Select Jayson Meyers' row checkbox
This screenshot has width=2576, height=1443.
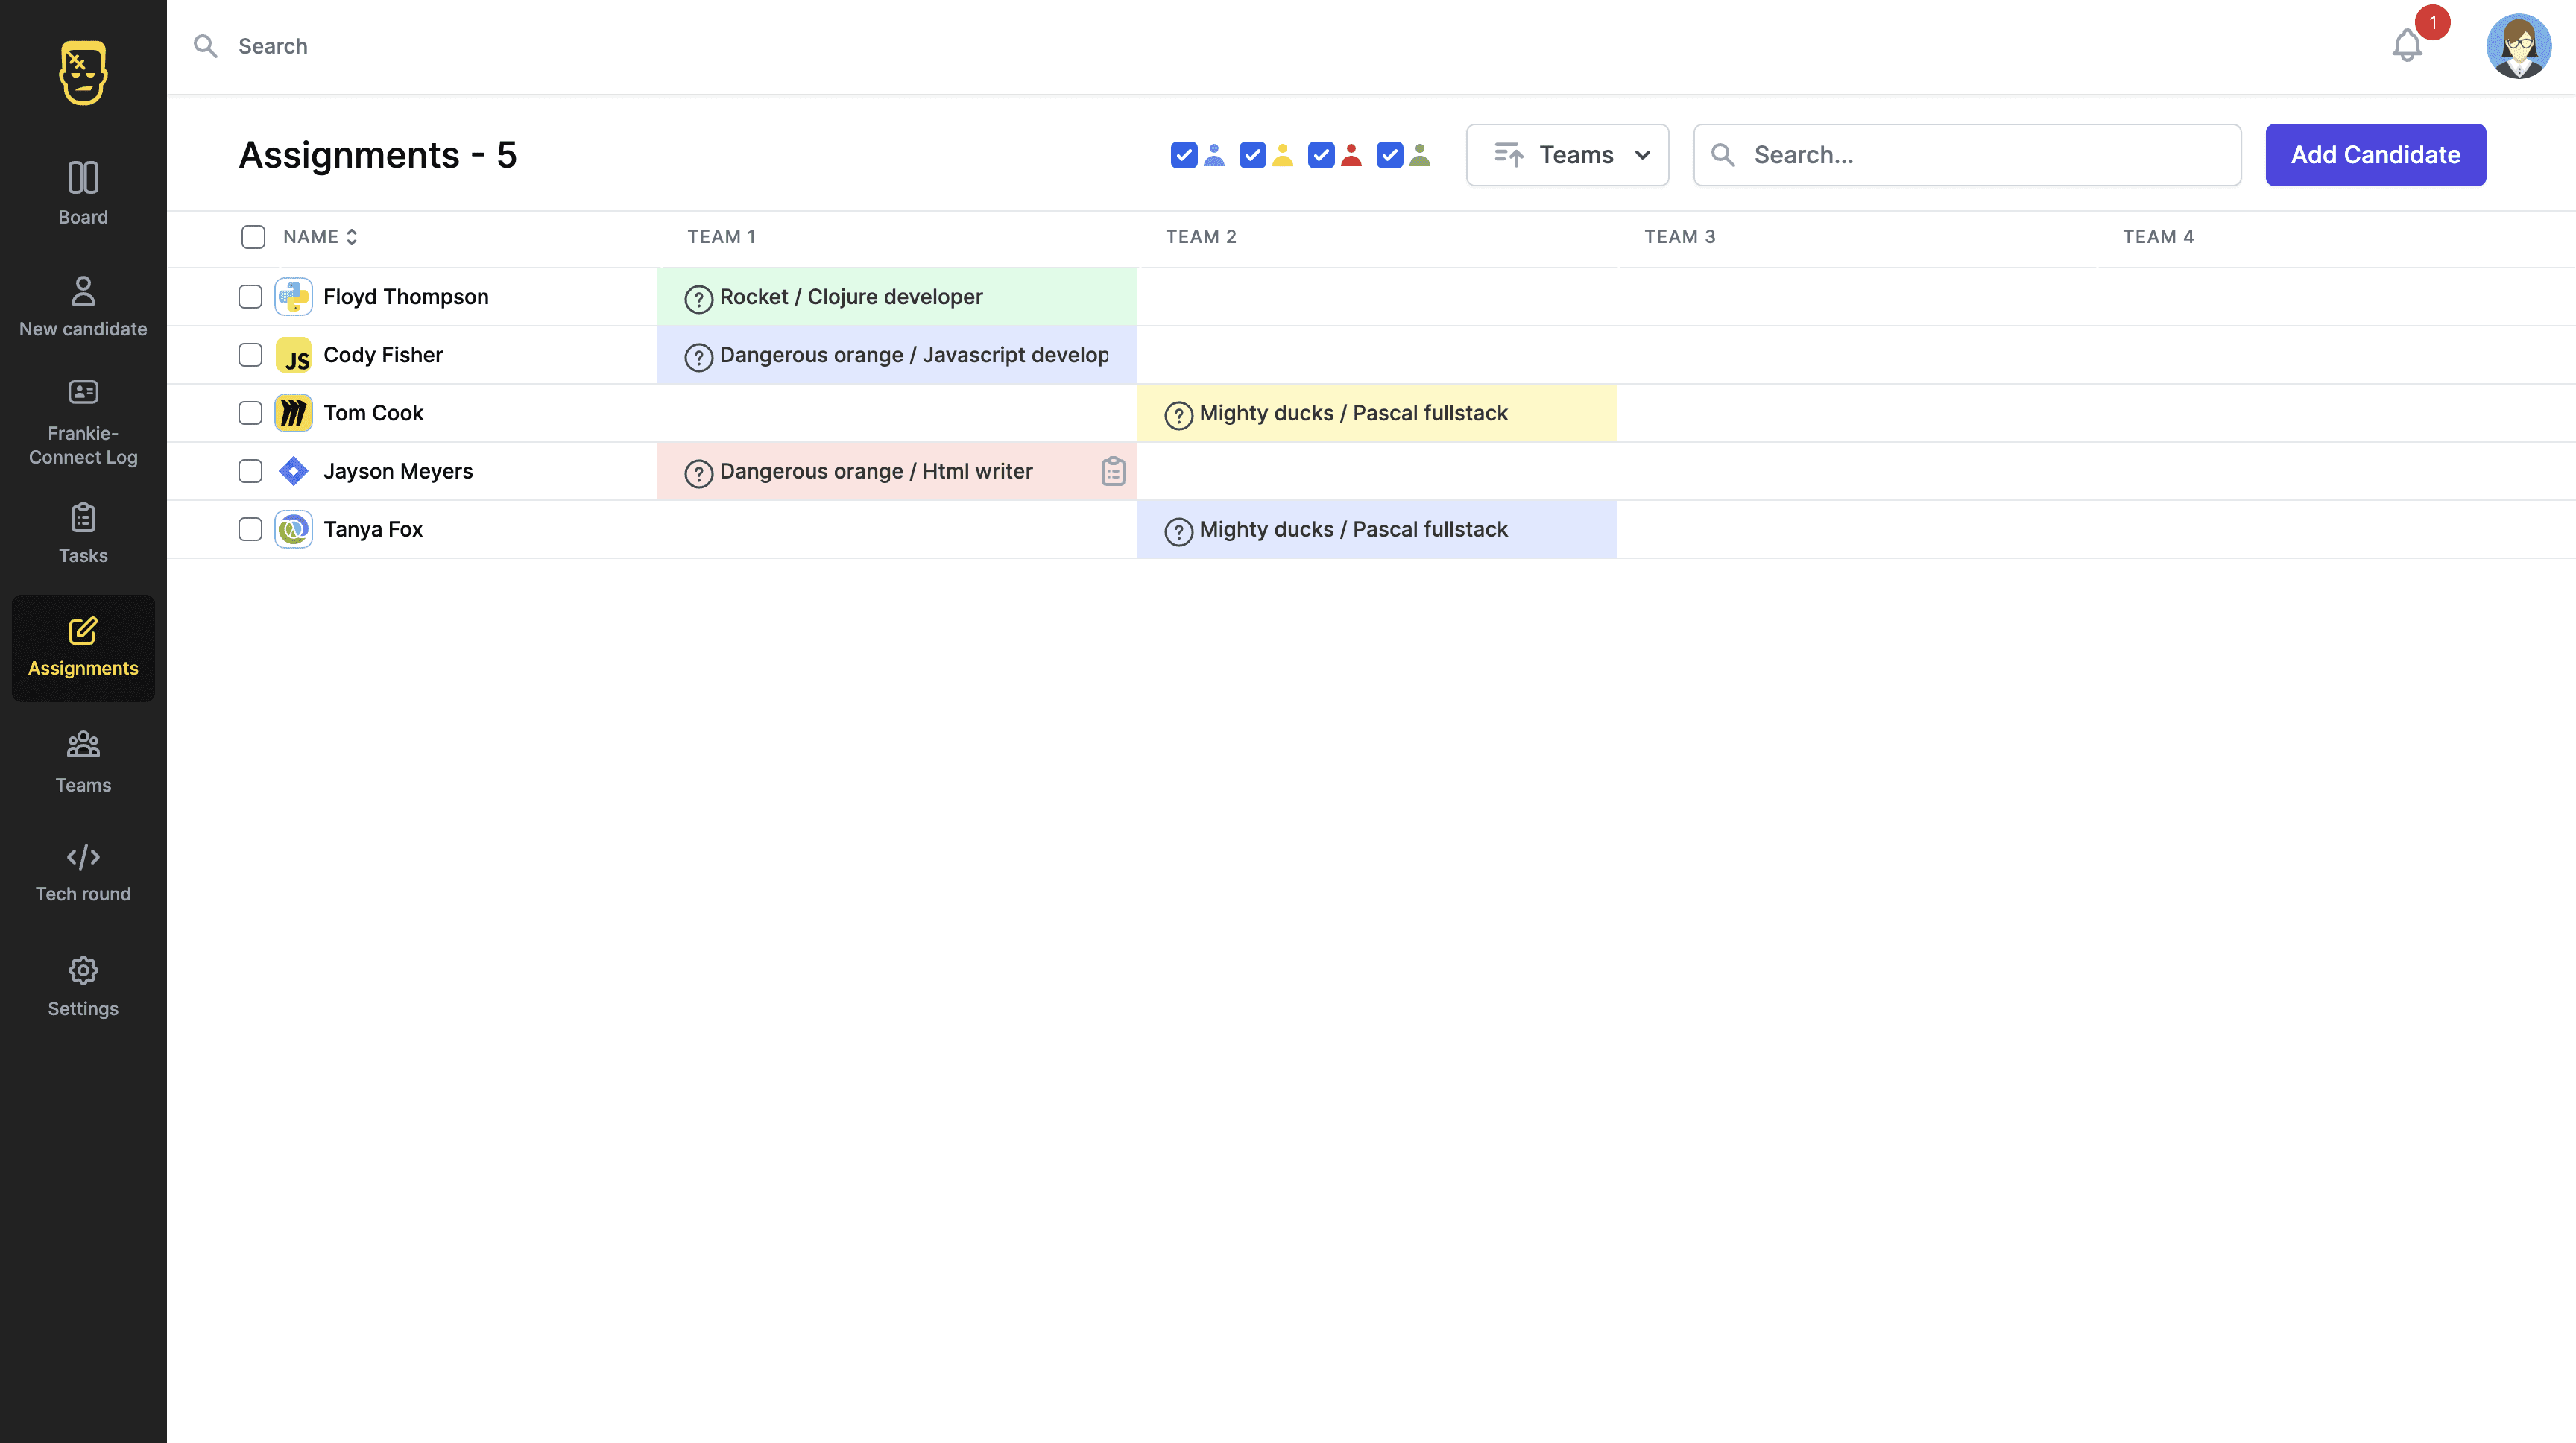(x=250, y=471)
